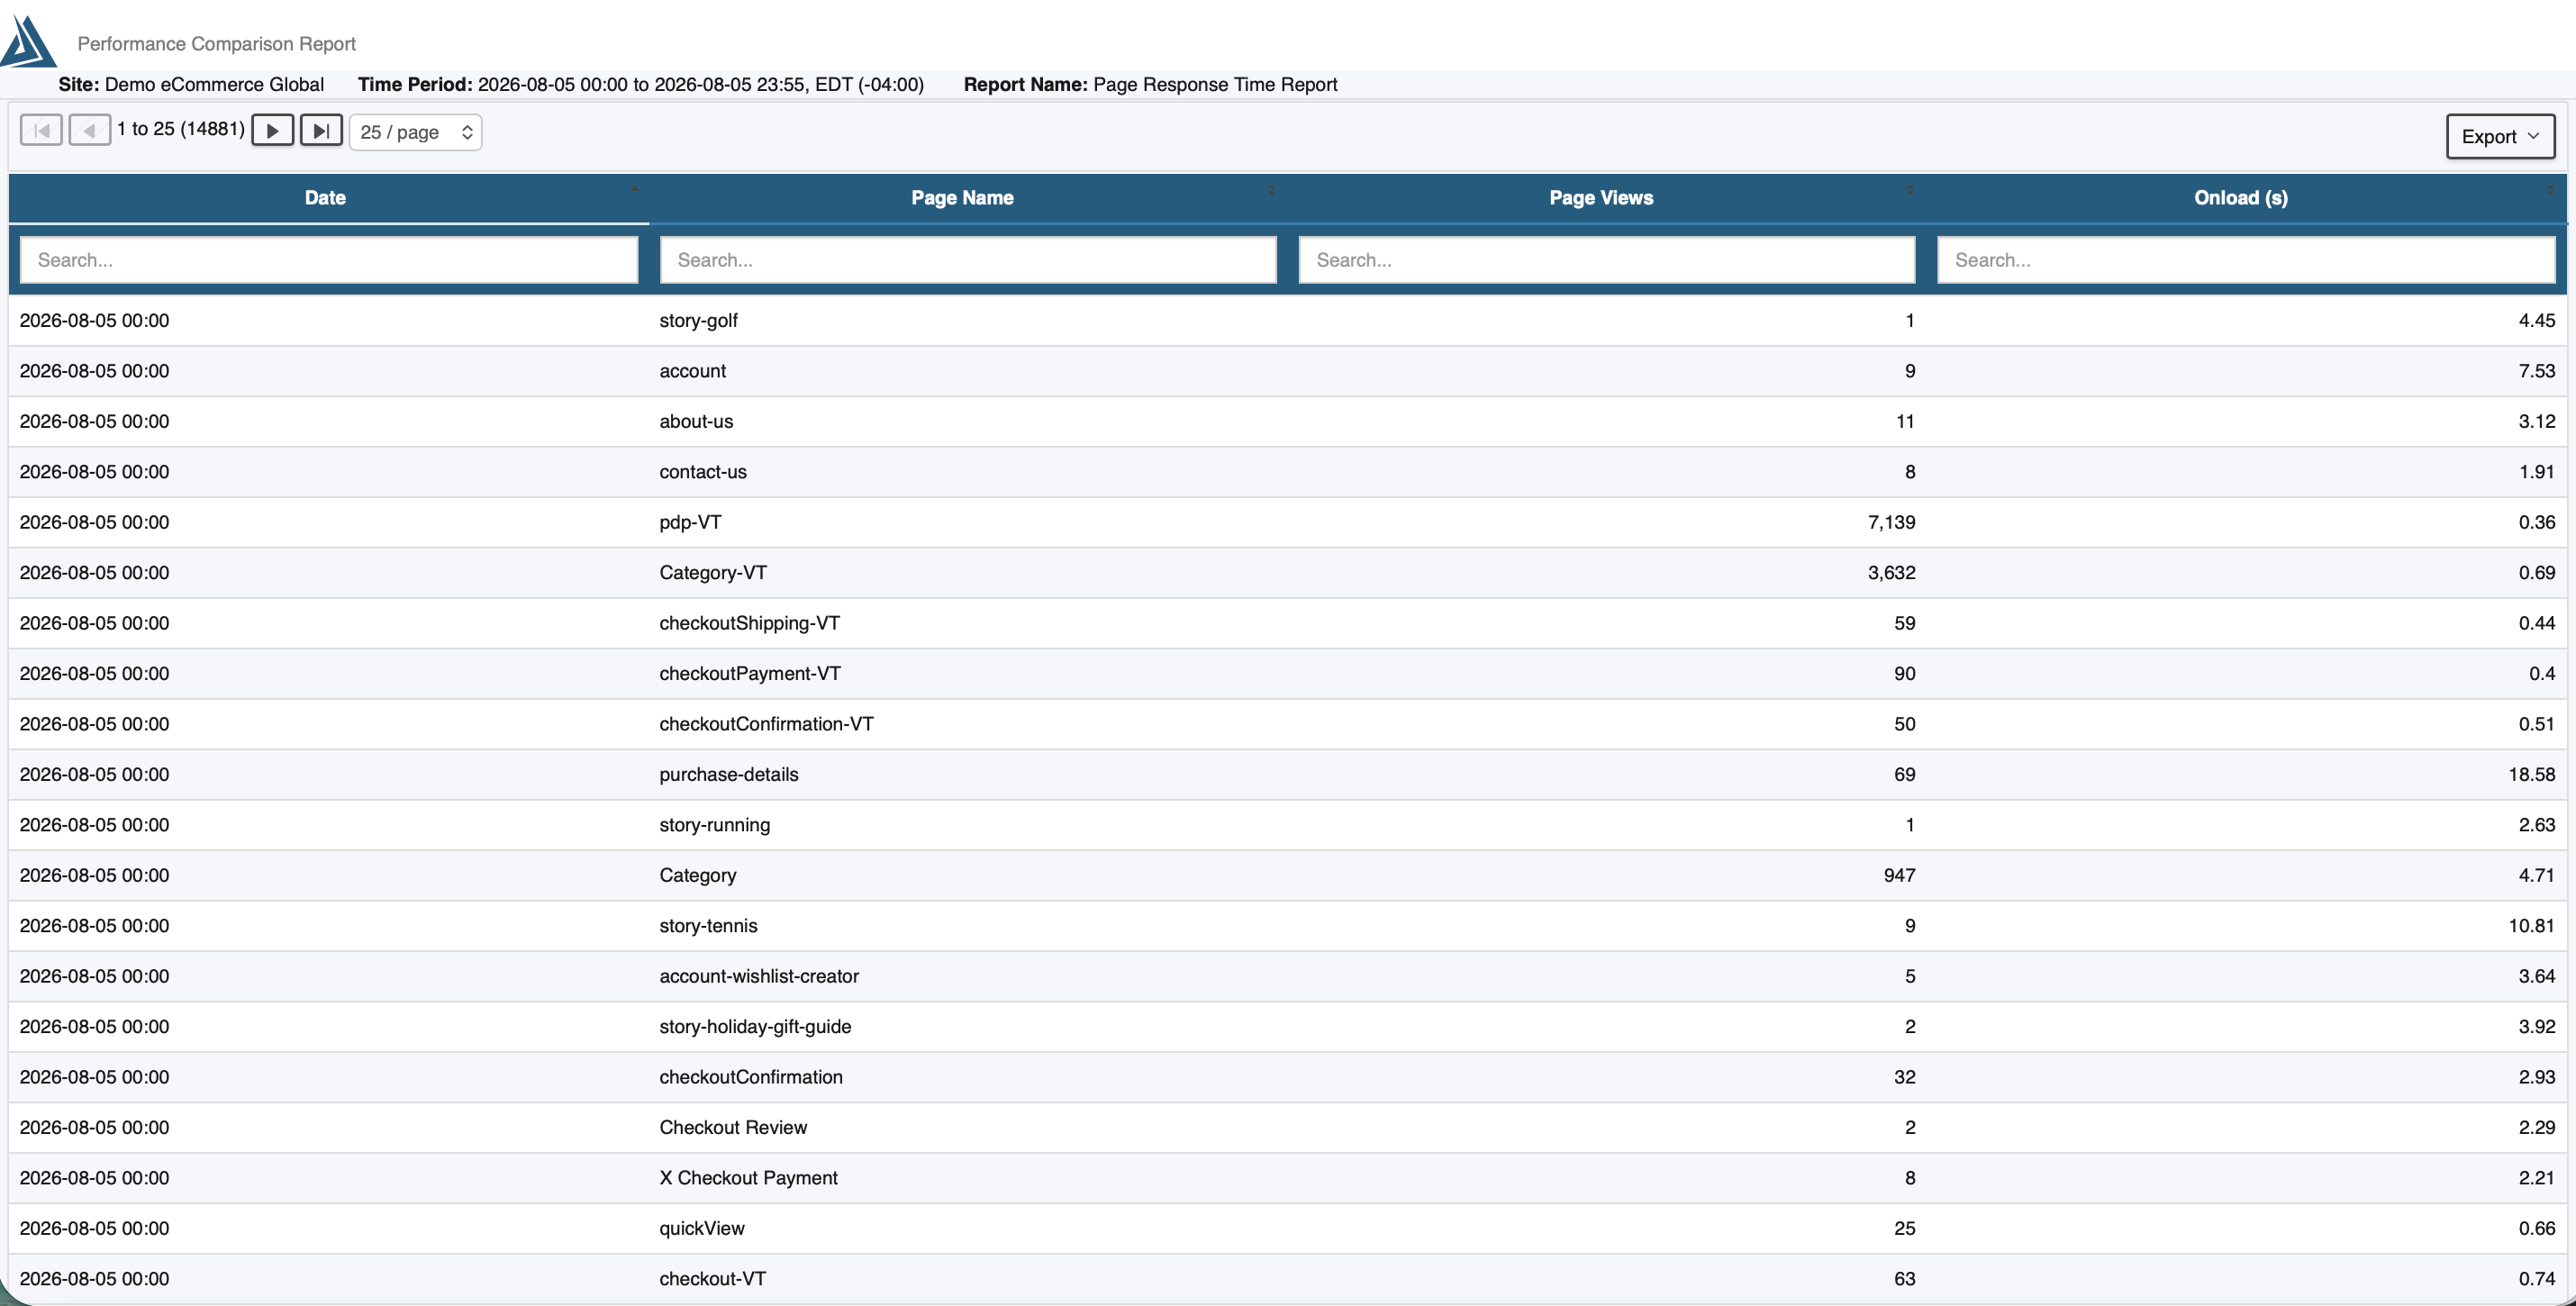Select the checkoutConfirmation page name
The image size is (2576, 1306).
pos(751,1077)
